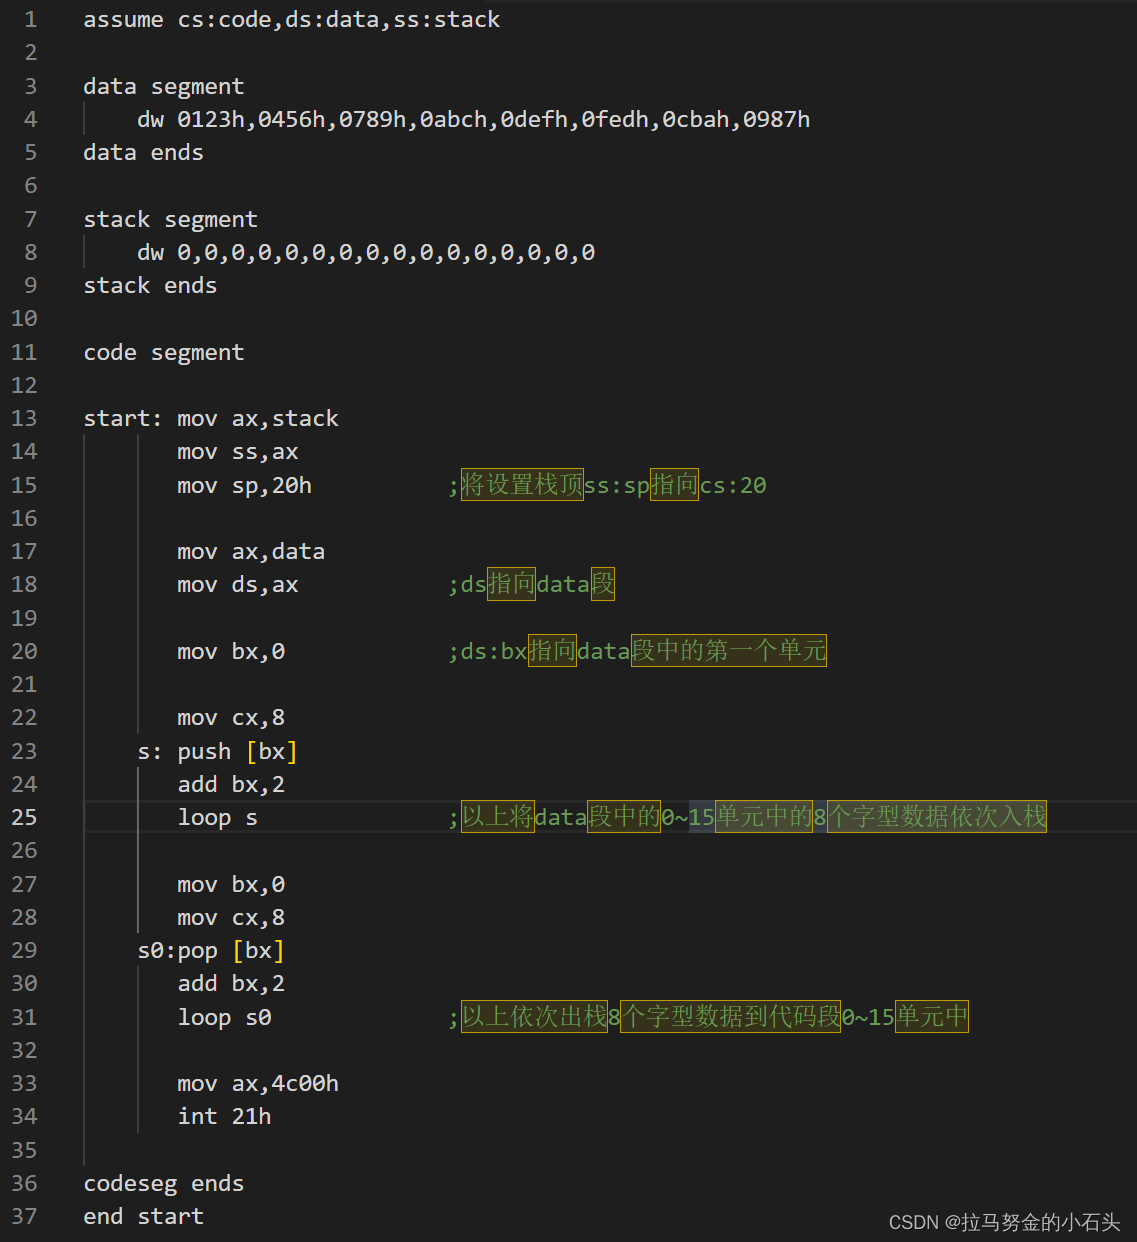1137x1242 pixels.
Task: Click line number 13 in the gutter
Action: (24, 418)
